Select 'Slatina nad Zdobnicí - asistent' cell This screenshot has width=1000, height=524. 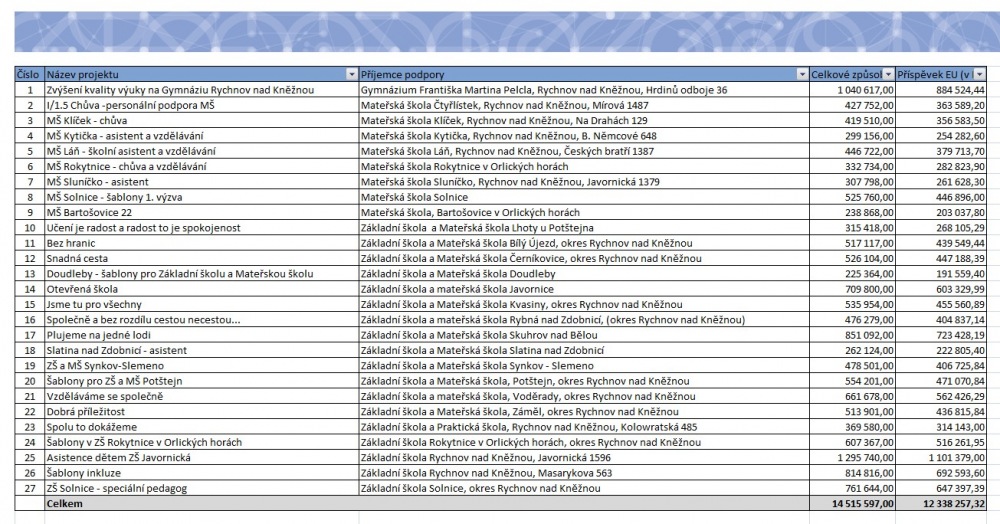point(202,350)
